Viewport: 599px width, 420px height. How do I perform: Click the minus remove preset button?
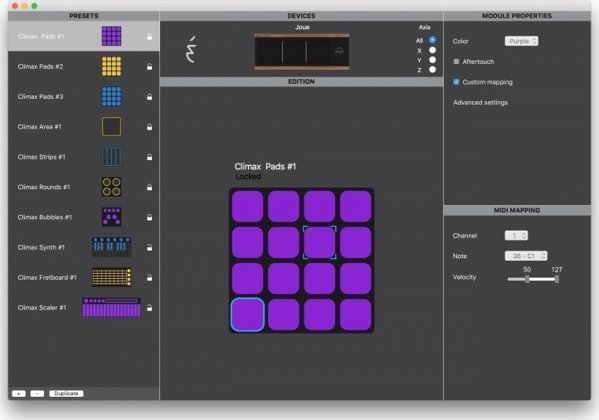37,394
